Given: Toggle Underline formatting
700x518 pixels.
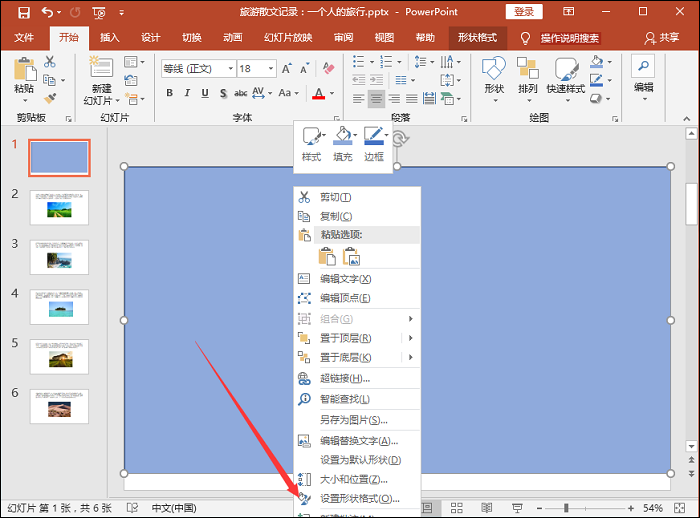Looking at the screenshot, I should pos(205,93).
